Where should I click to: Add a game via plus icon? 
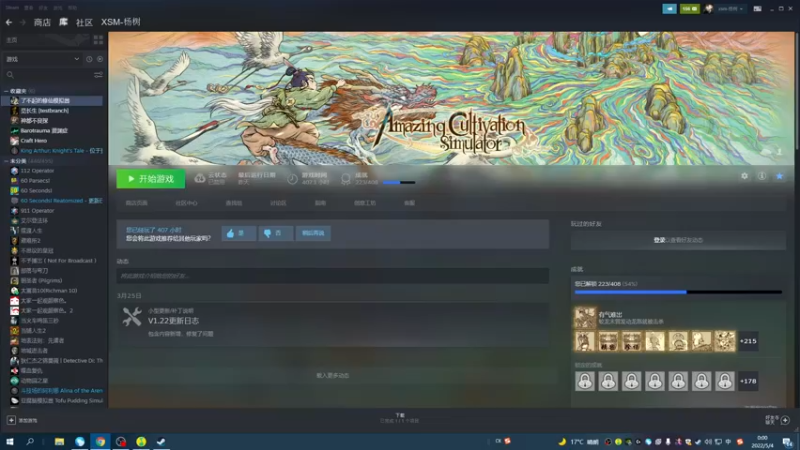point(11,420)
